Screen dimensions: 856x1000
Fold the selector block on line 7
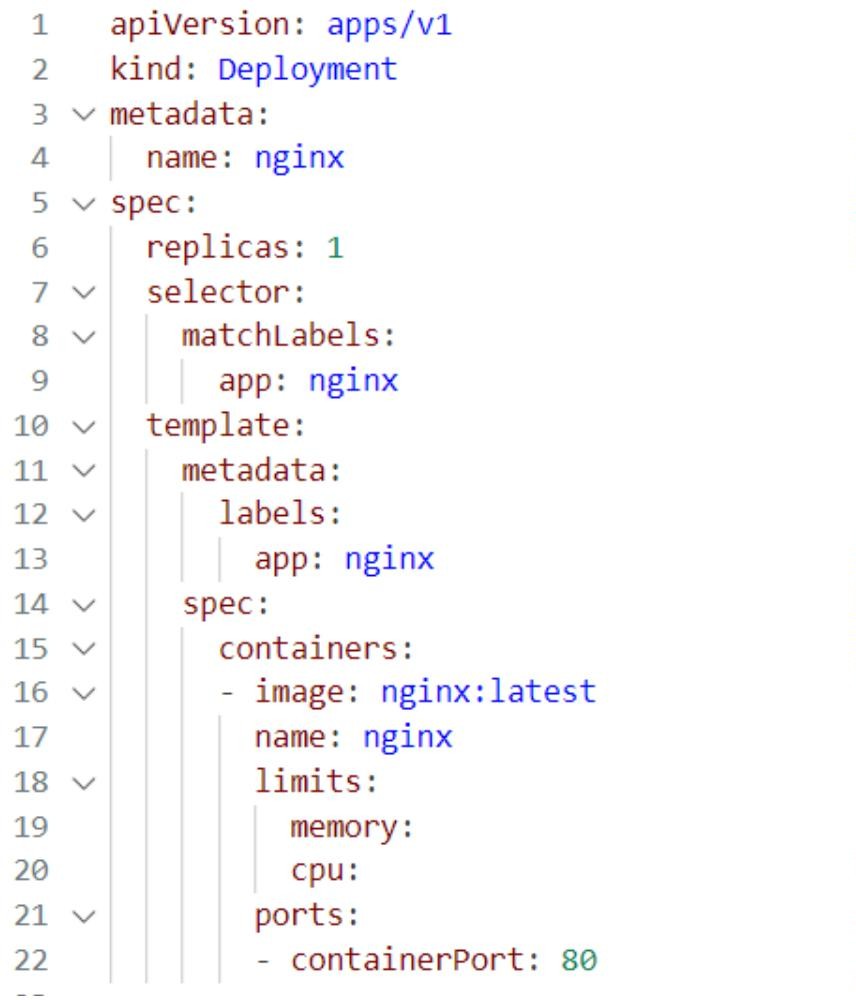click(84, 293)
